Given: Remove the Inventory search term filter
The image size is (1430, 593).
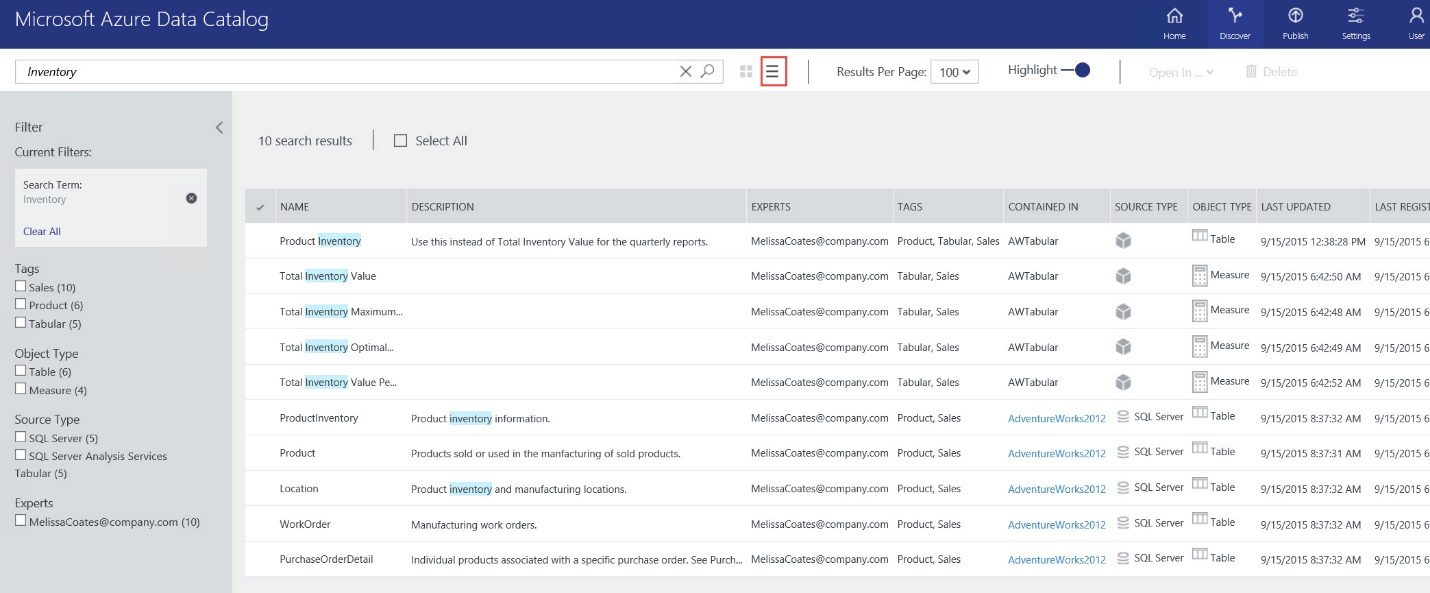Looking at the screenshot, I should [191, 198].
